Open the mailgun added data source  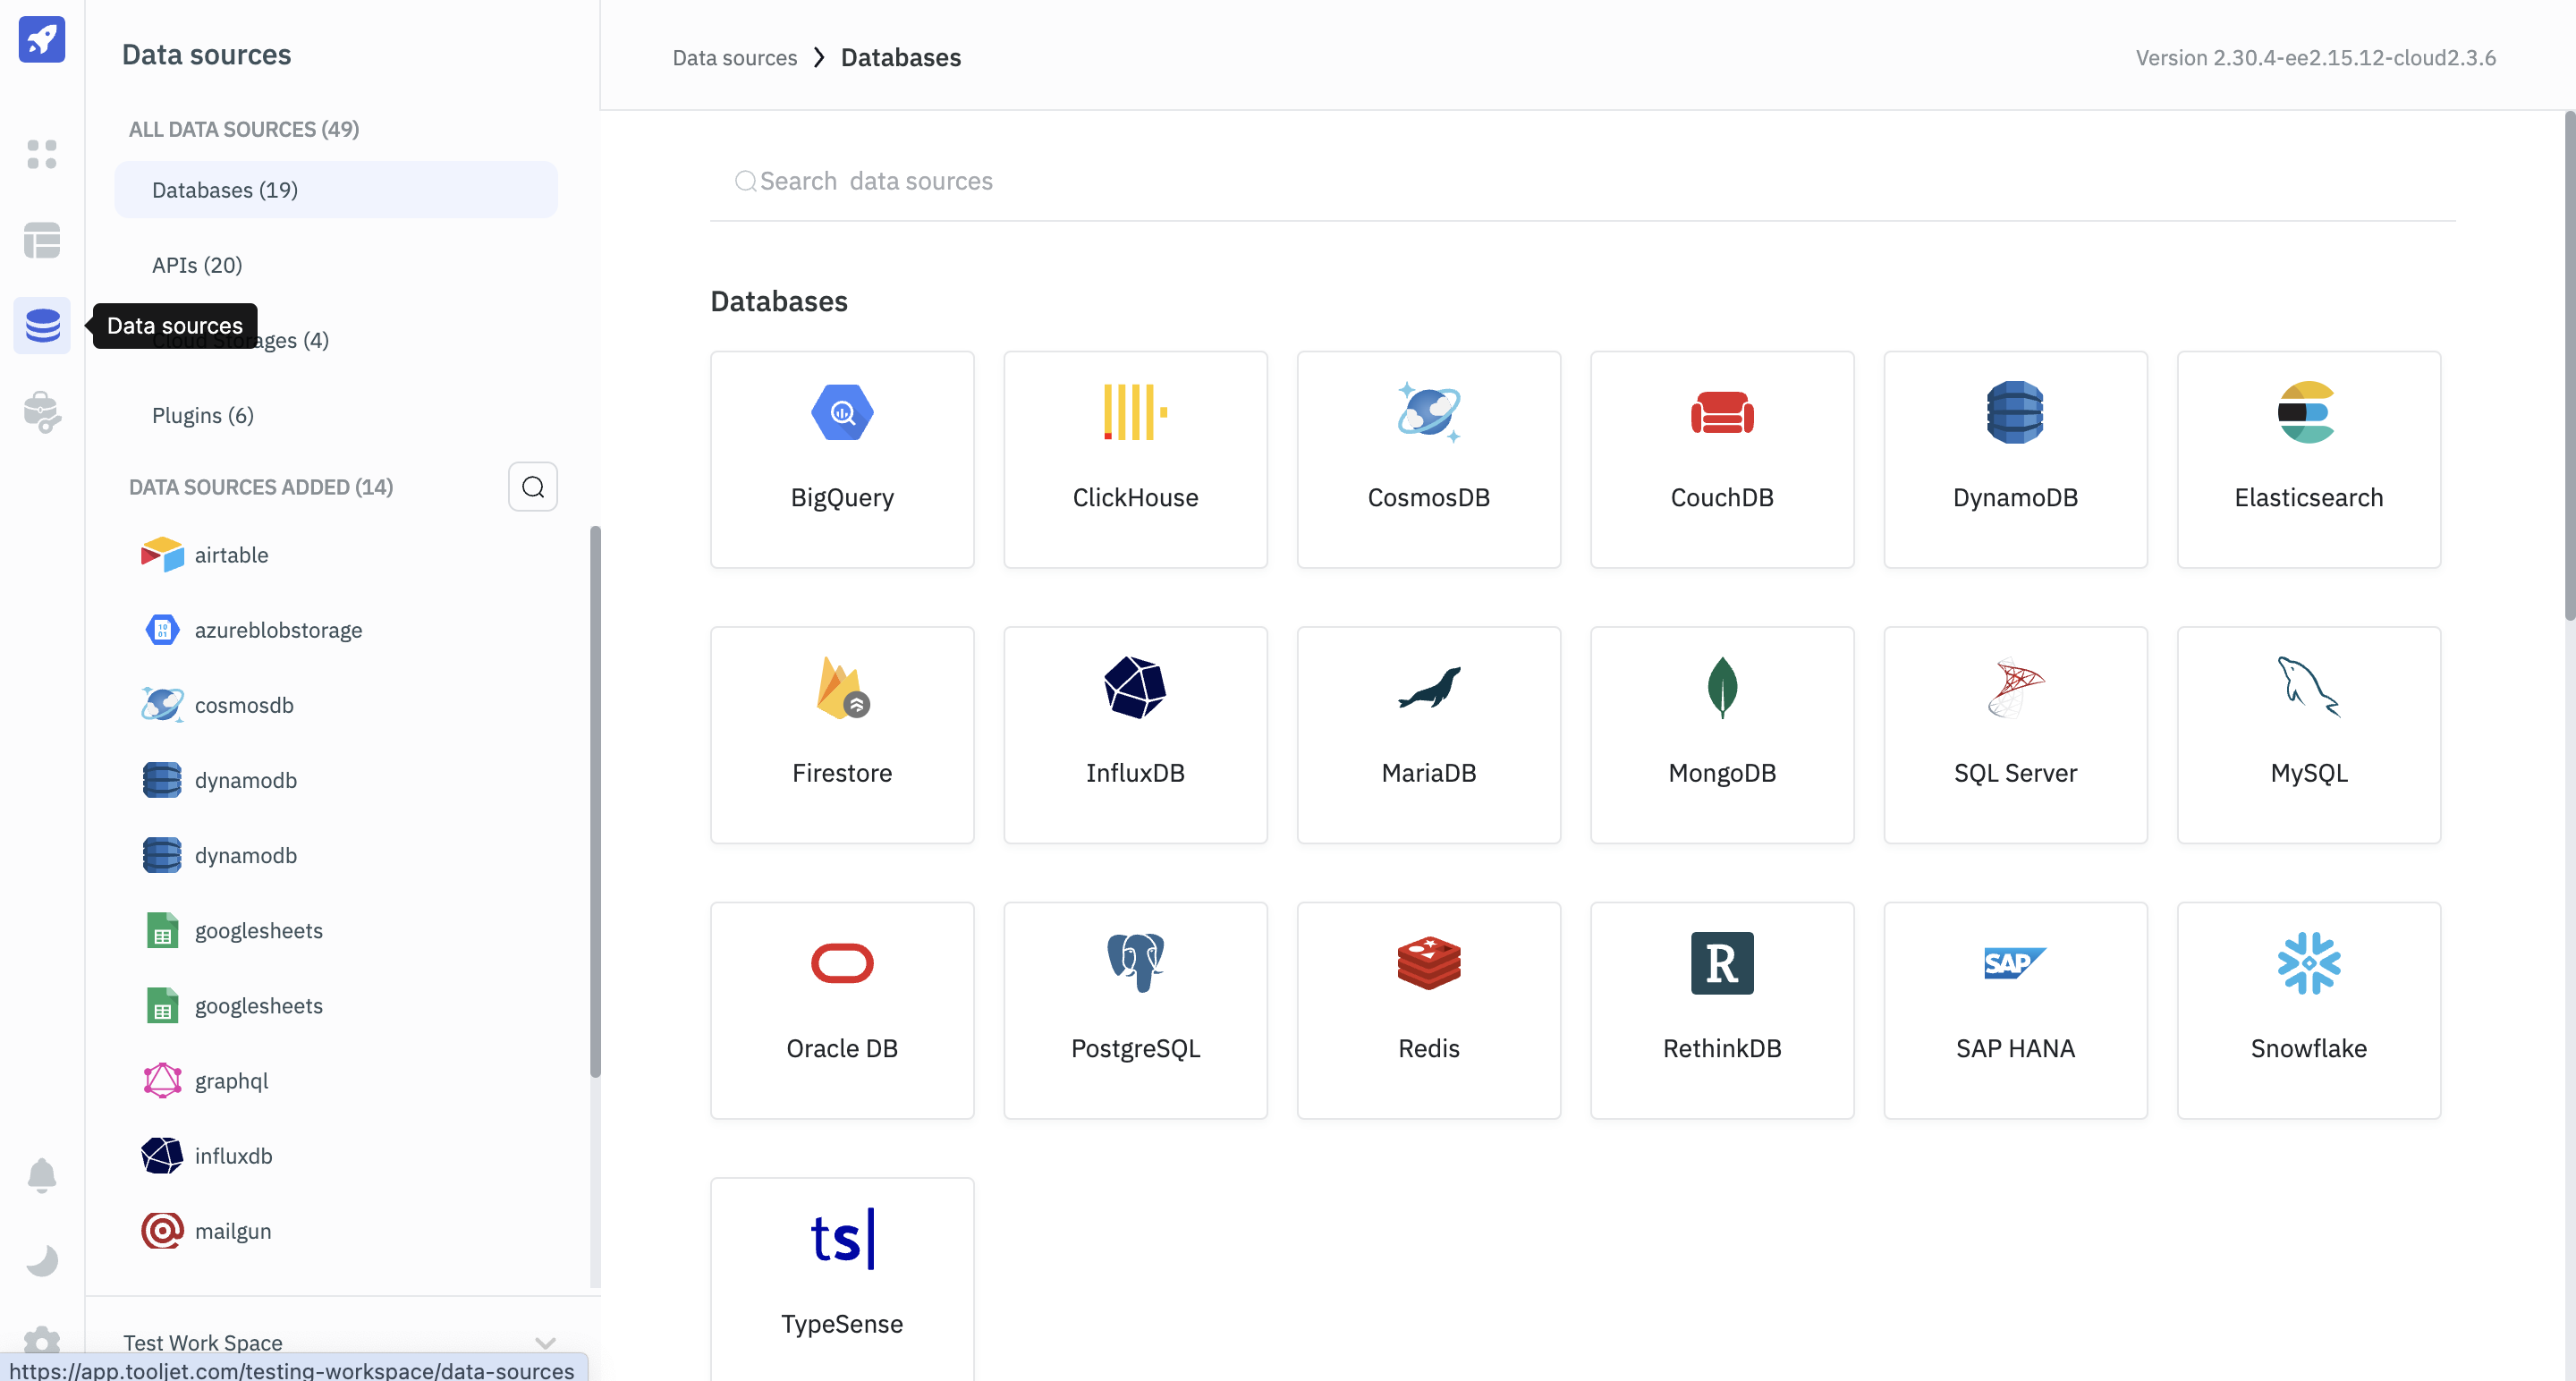point(233,1231)
